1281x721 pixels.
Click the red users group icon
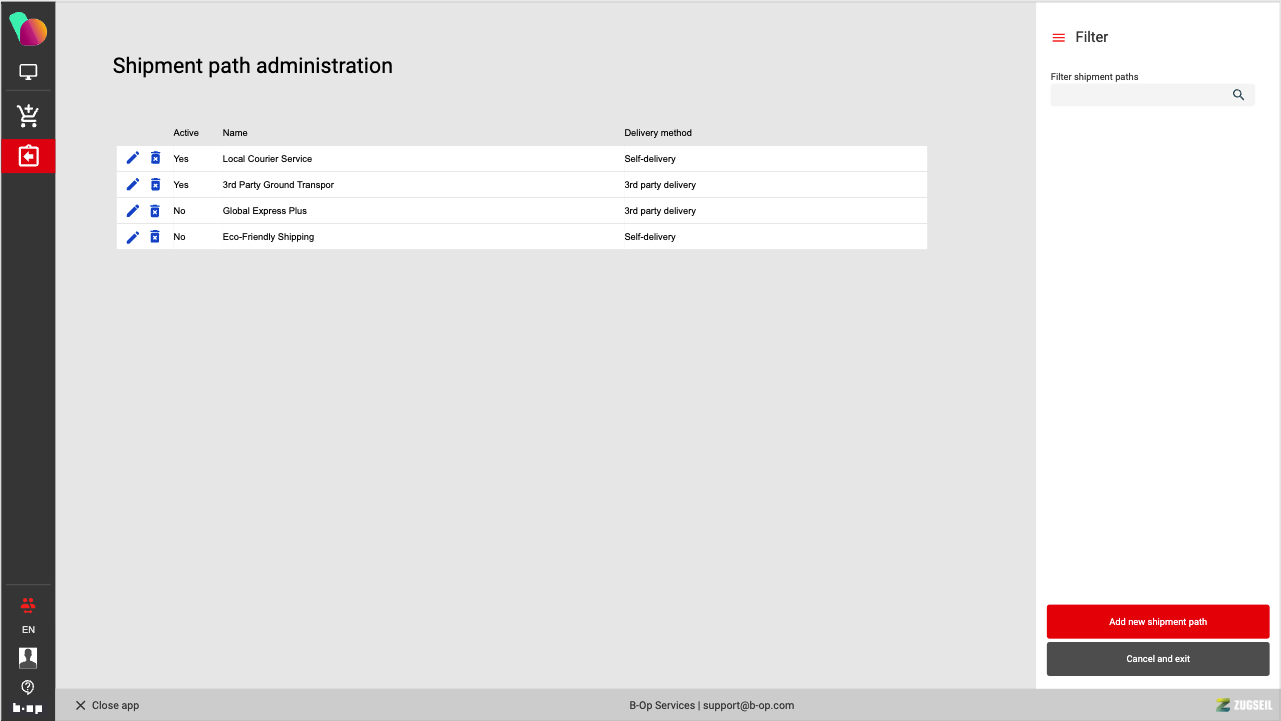pos(28,604)
